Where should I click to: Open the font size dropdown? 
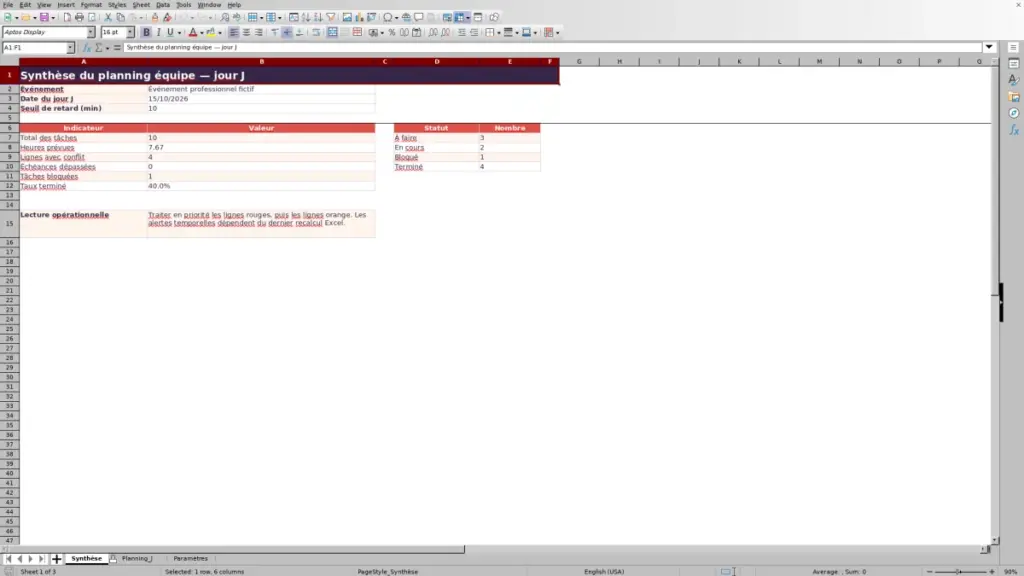(x=130, y=33)
